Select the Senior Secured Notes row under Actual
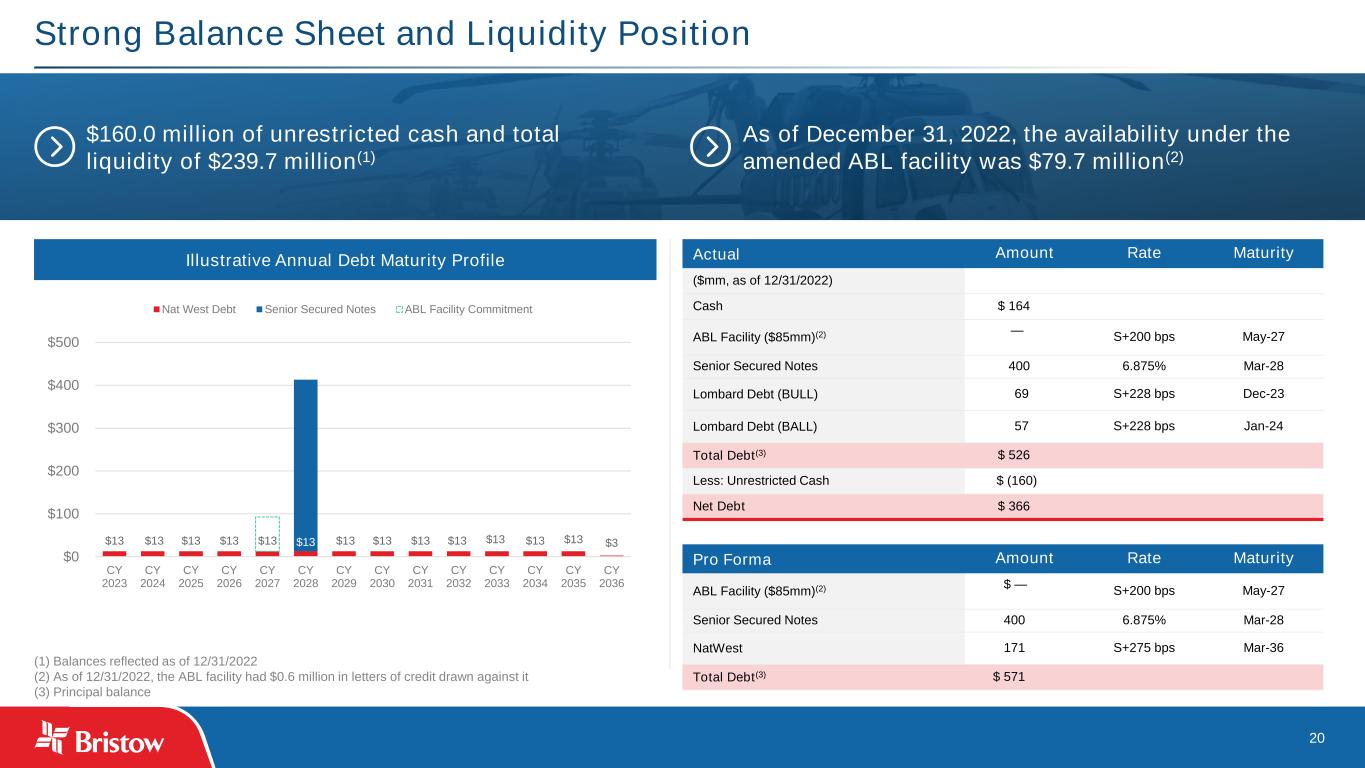This screenshot has width=1365, height=768. click(1002, 366)
